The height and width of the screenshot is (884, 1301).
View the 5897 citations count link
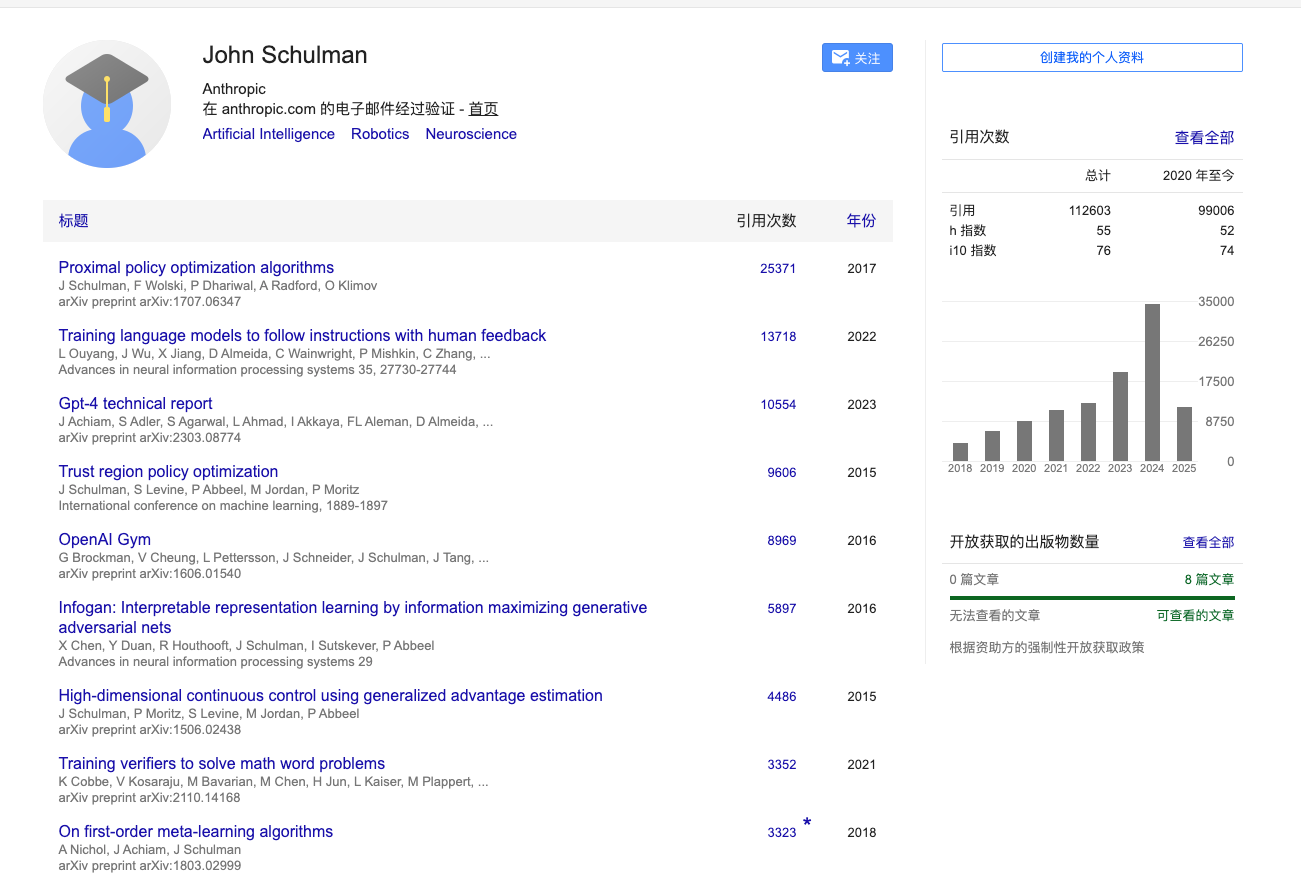click(782, 608)
